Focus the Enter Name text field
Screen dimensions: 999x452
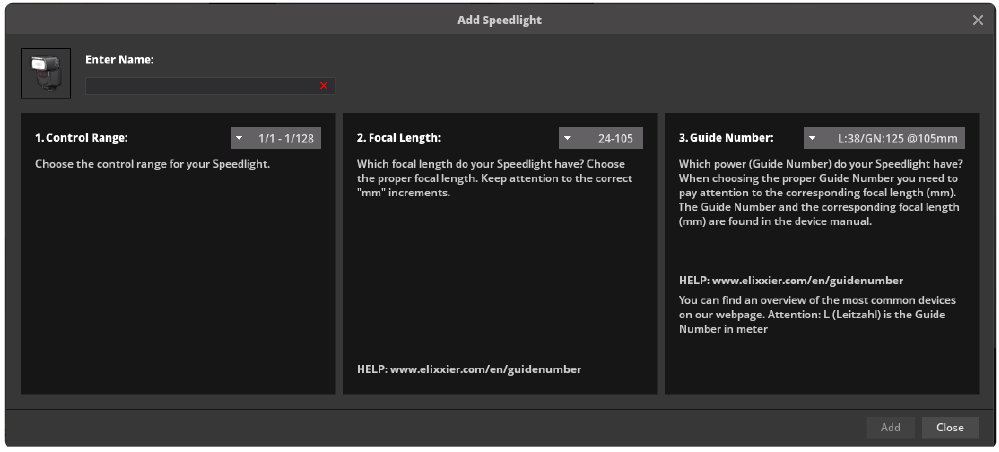pyautogui.click(x=200, y=86)
